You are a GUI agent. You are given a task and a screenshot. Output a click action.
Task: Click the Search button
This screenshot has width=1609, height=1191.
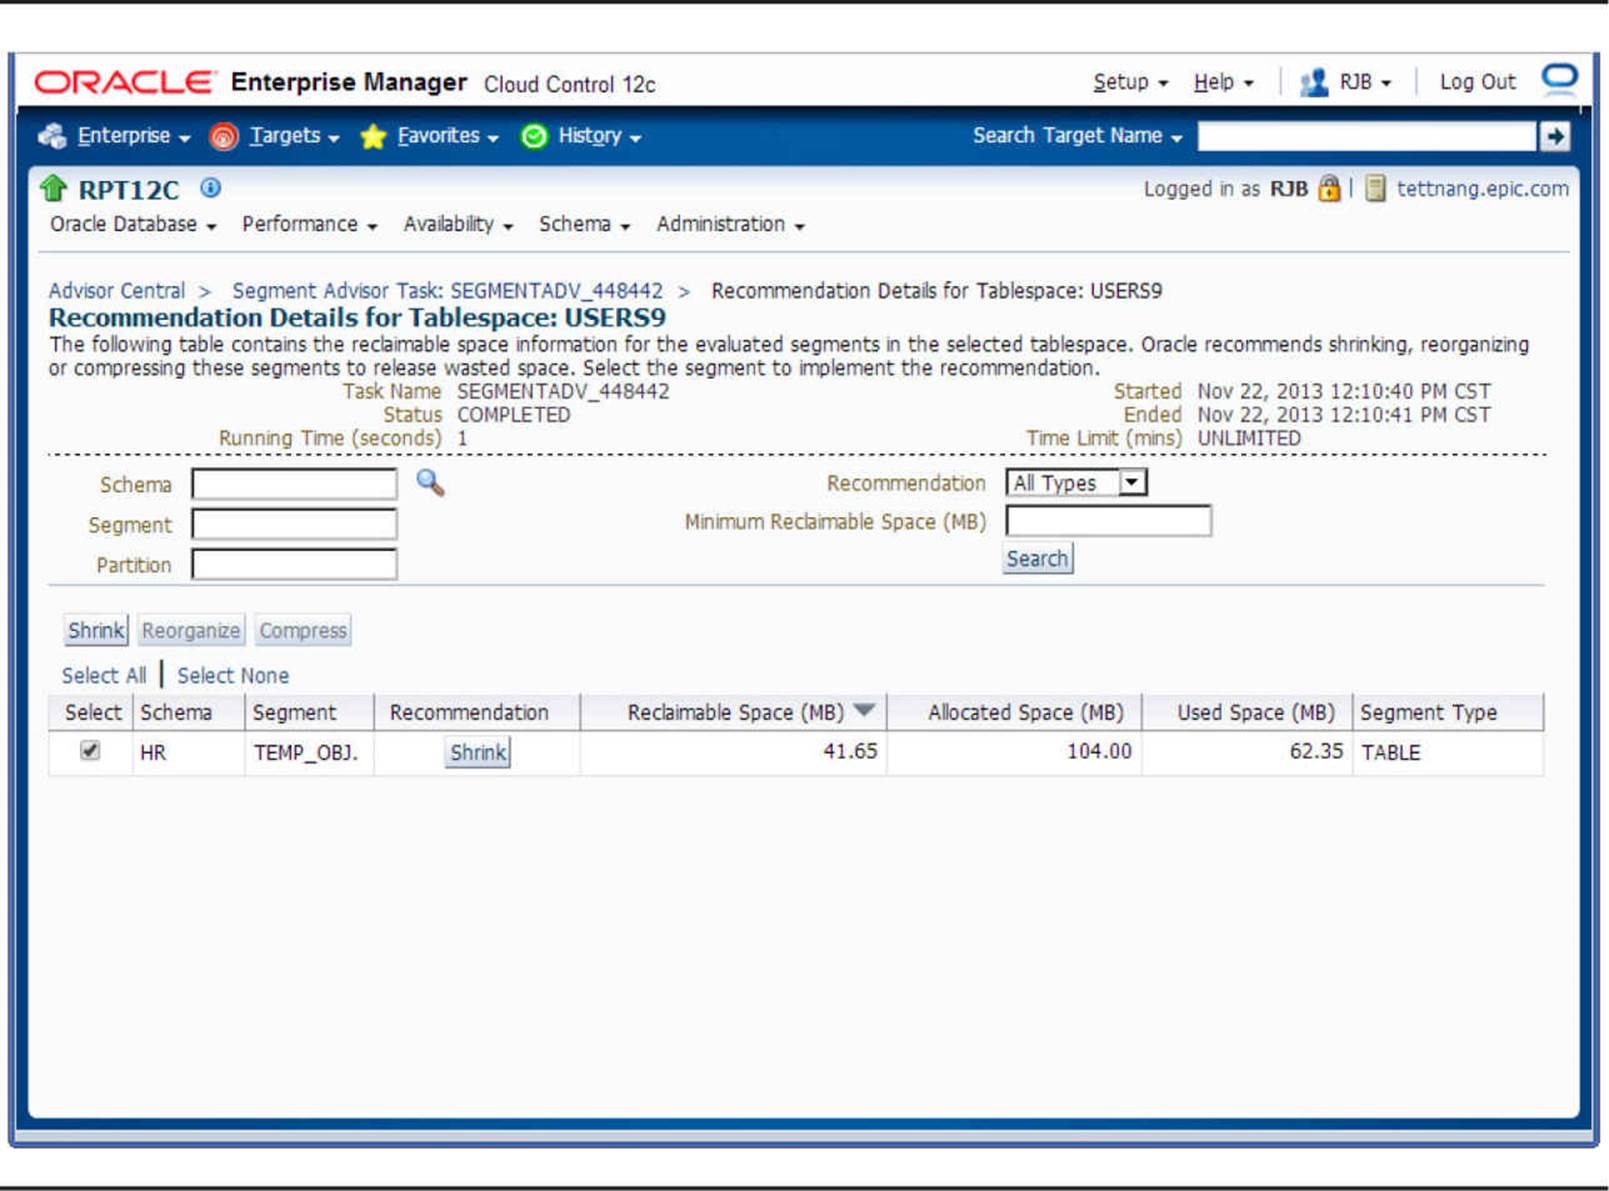tap(1037, 558)
